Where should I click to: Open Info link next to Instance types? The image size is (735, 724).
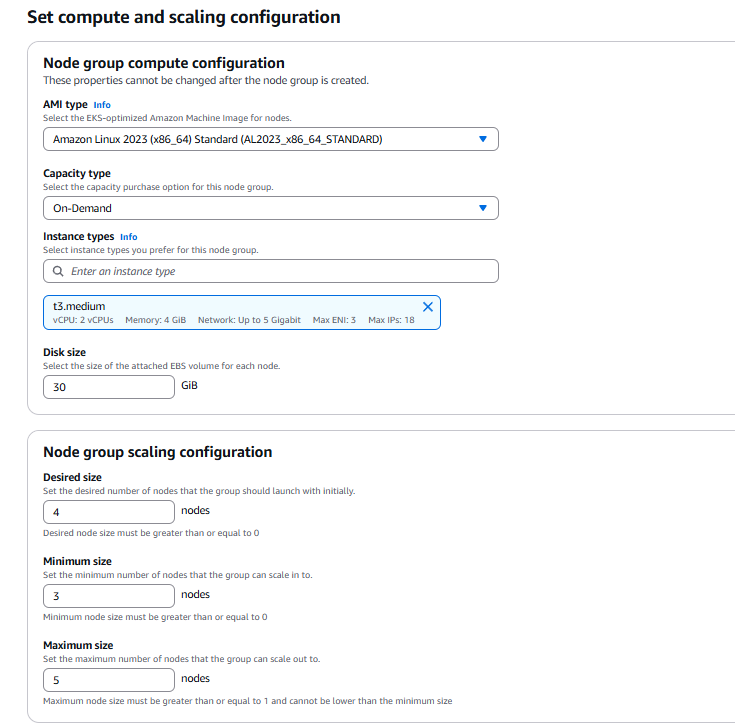[128, 237]
